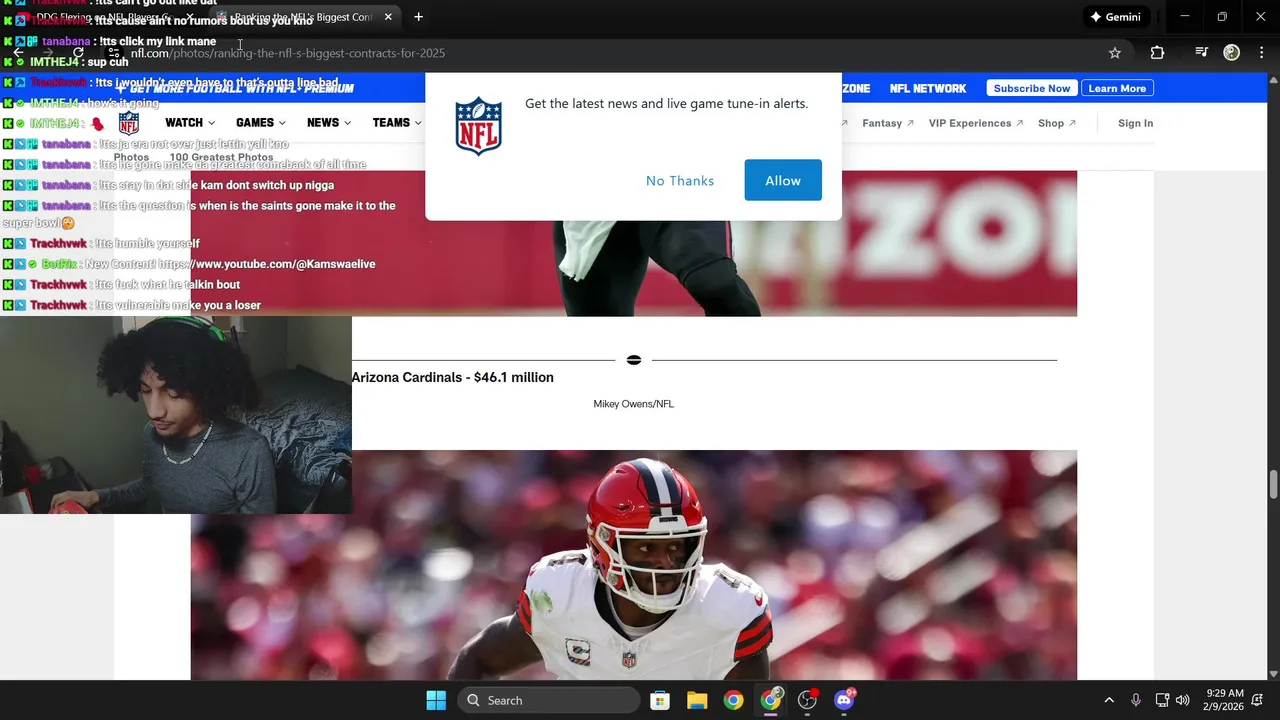Screen dimensions: 1280x720
Task: Close the Ranking the NFL's Biggest Contracts tab
Action: [388, 17]
